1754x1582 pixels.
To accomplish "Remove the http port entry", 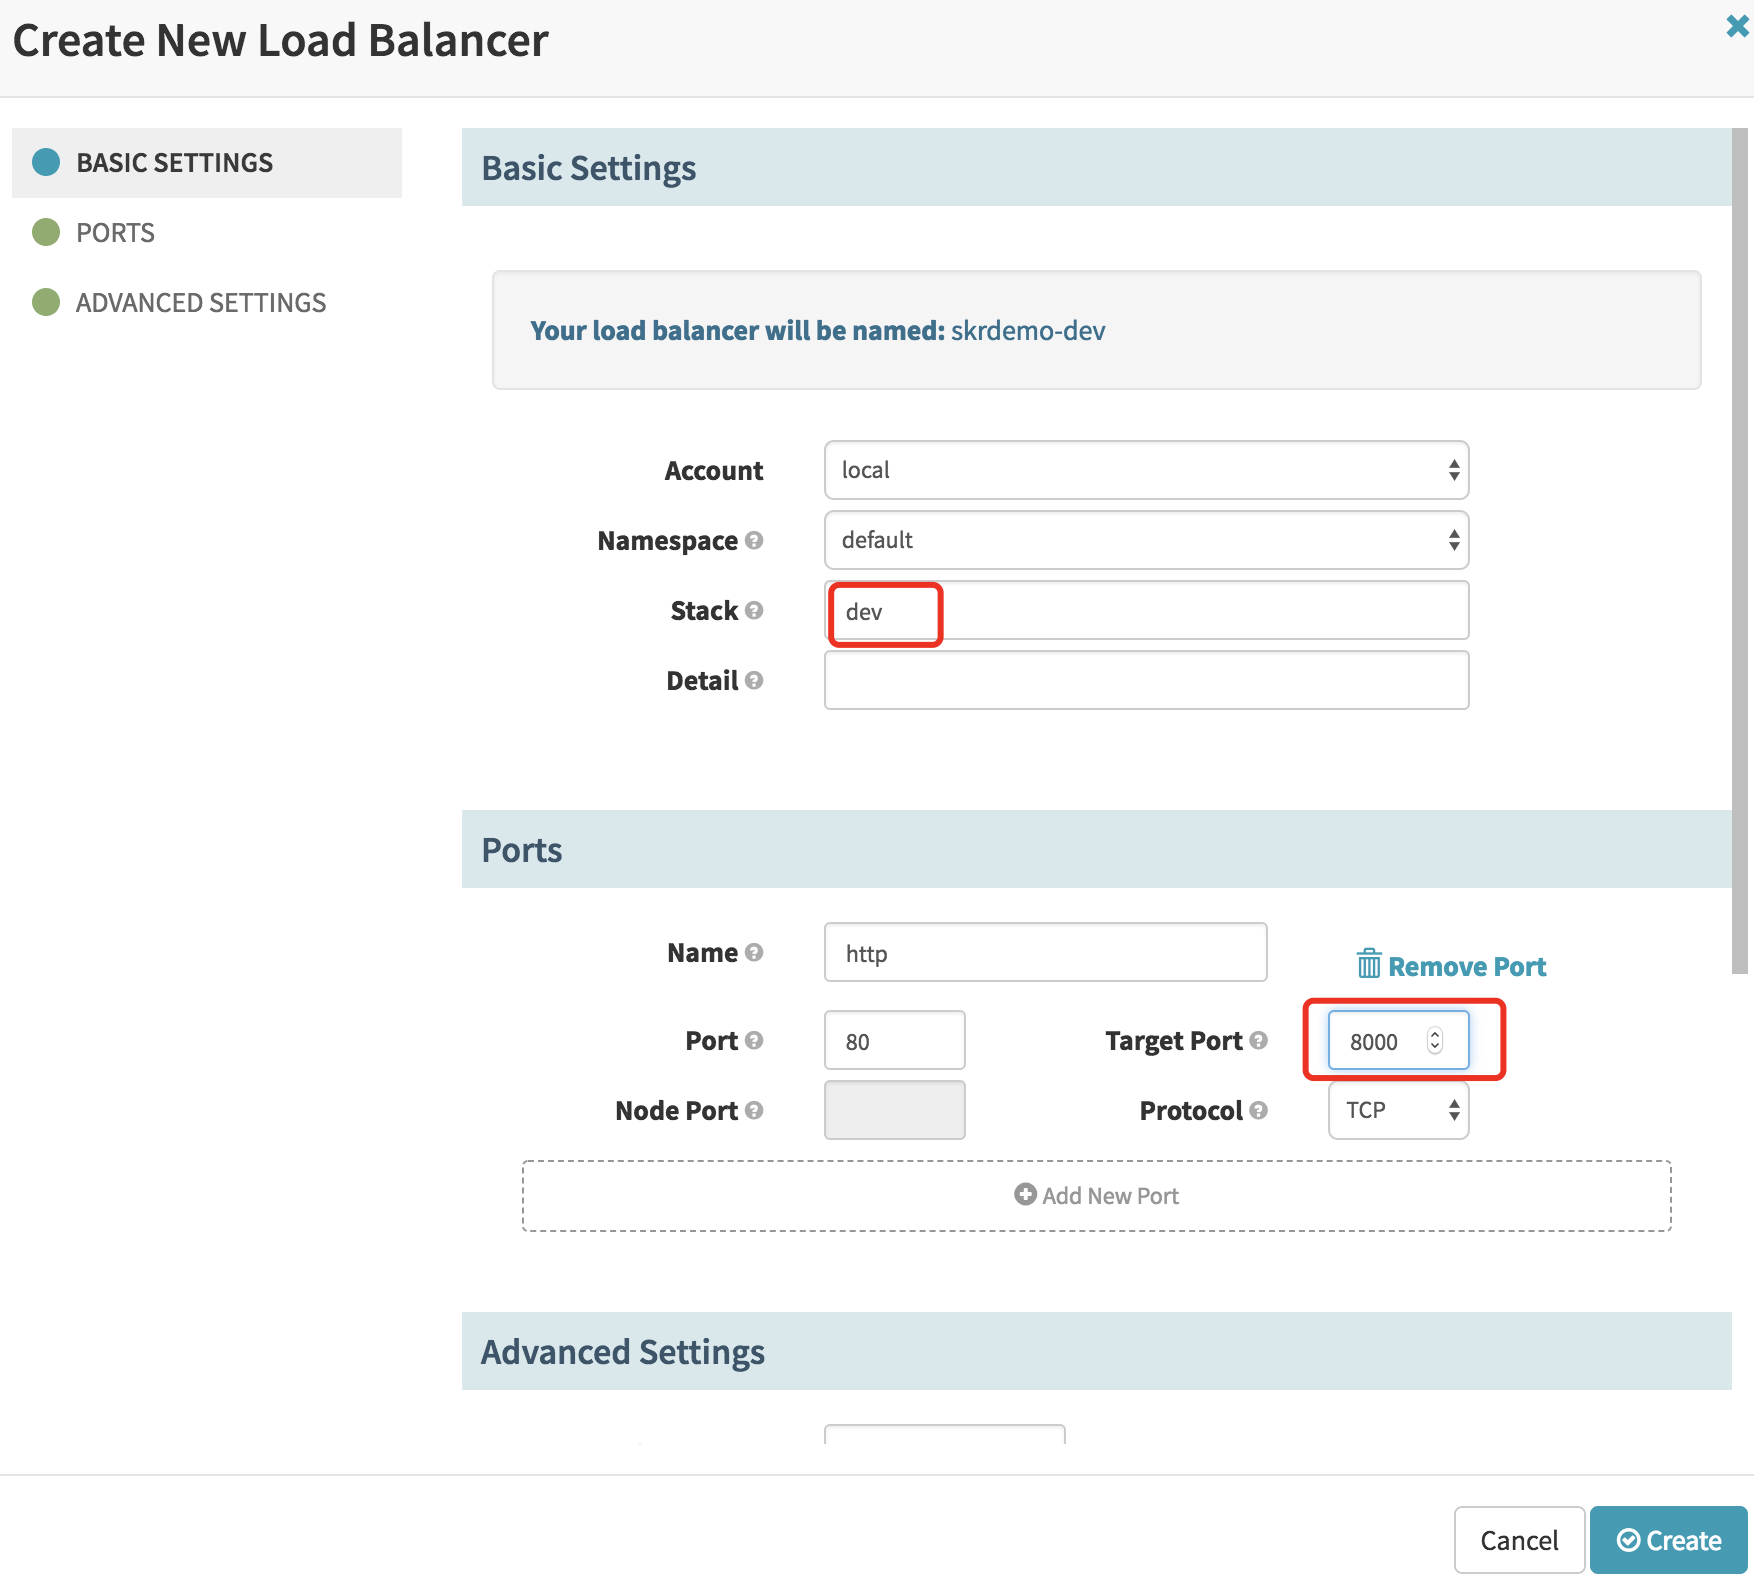I will tap(1451, 966).
